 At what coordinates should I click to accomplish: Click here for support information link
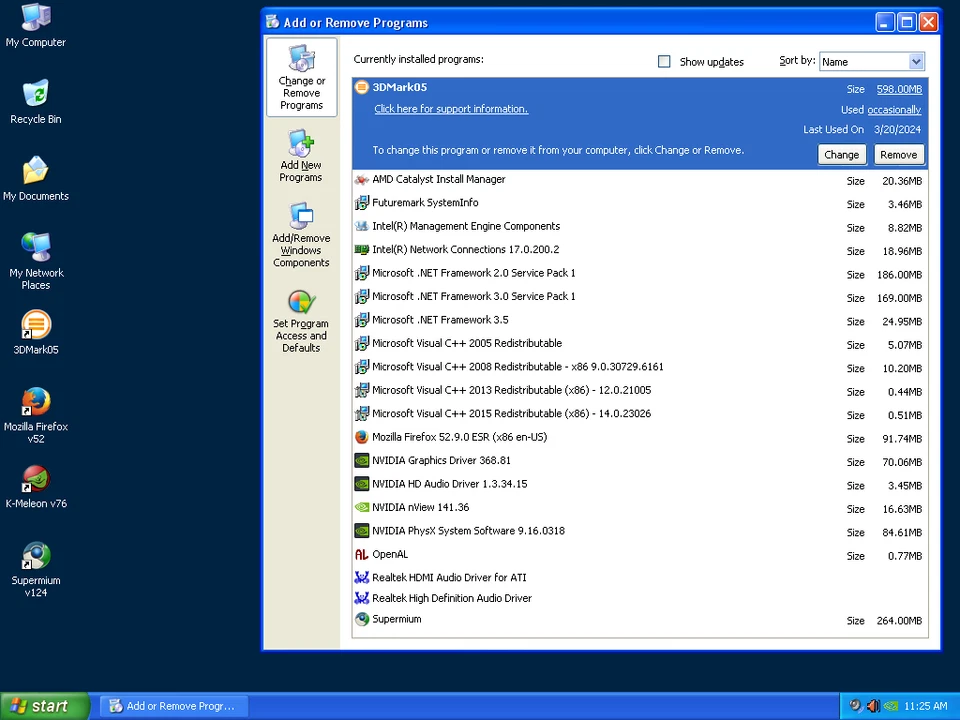coord(450,109)
